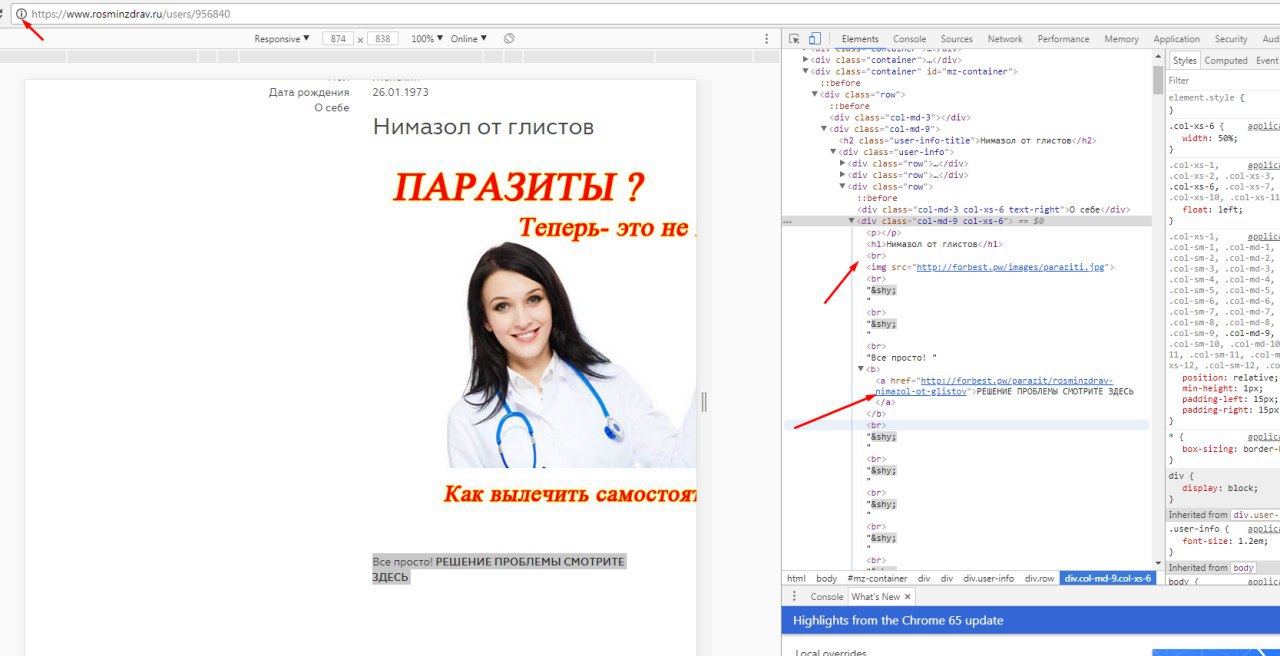Click the div.user-info breadcrumb item
The height and width of the screenshot is (656, 1280).
point(988,578)
